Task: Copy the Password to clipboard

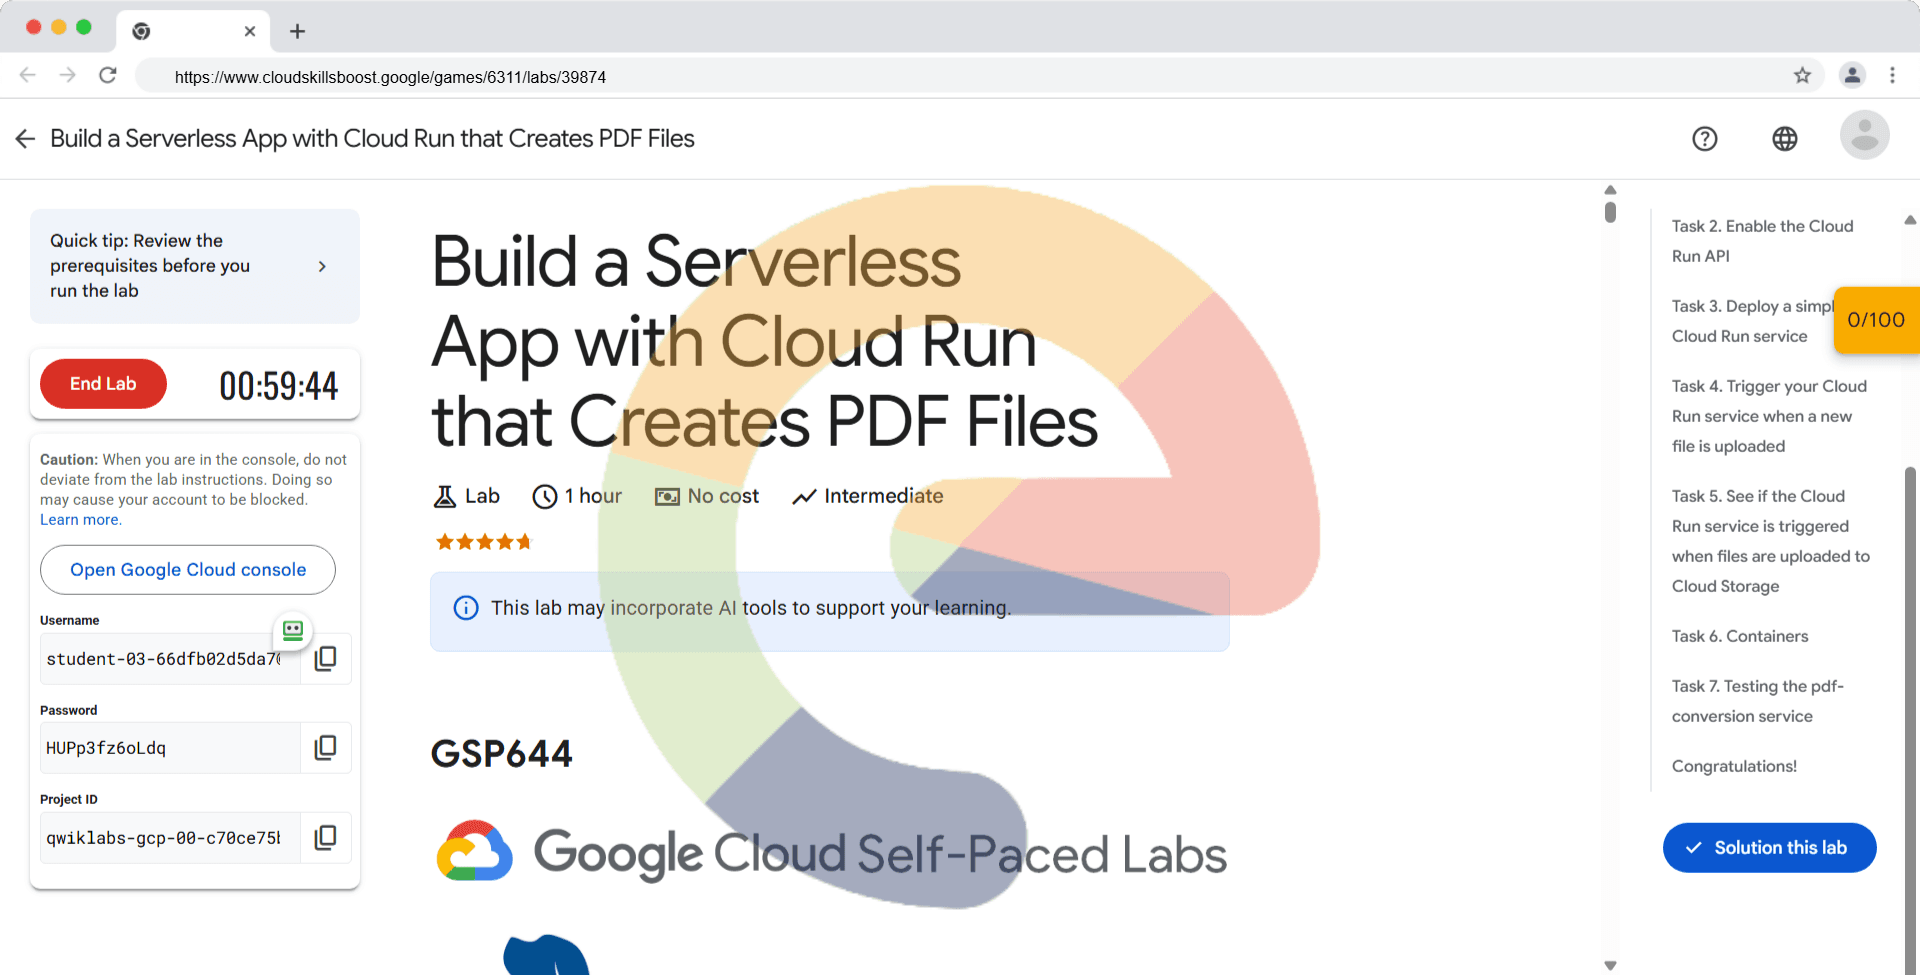Action: click(x=325, y=748)
